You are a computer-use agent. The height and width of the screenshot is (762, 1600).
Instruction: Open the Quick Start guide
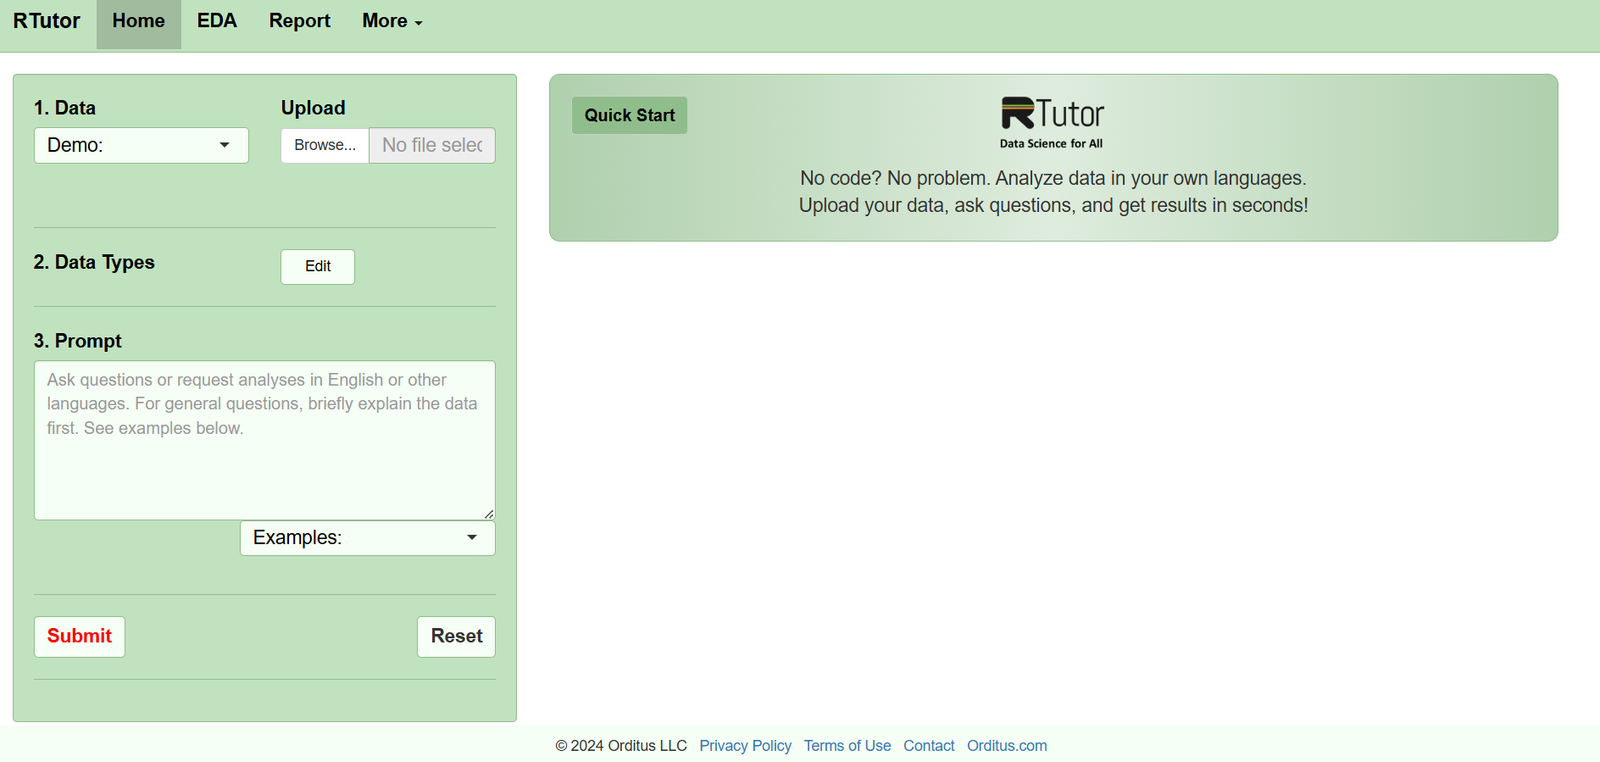click(629, 116)
